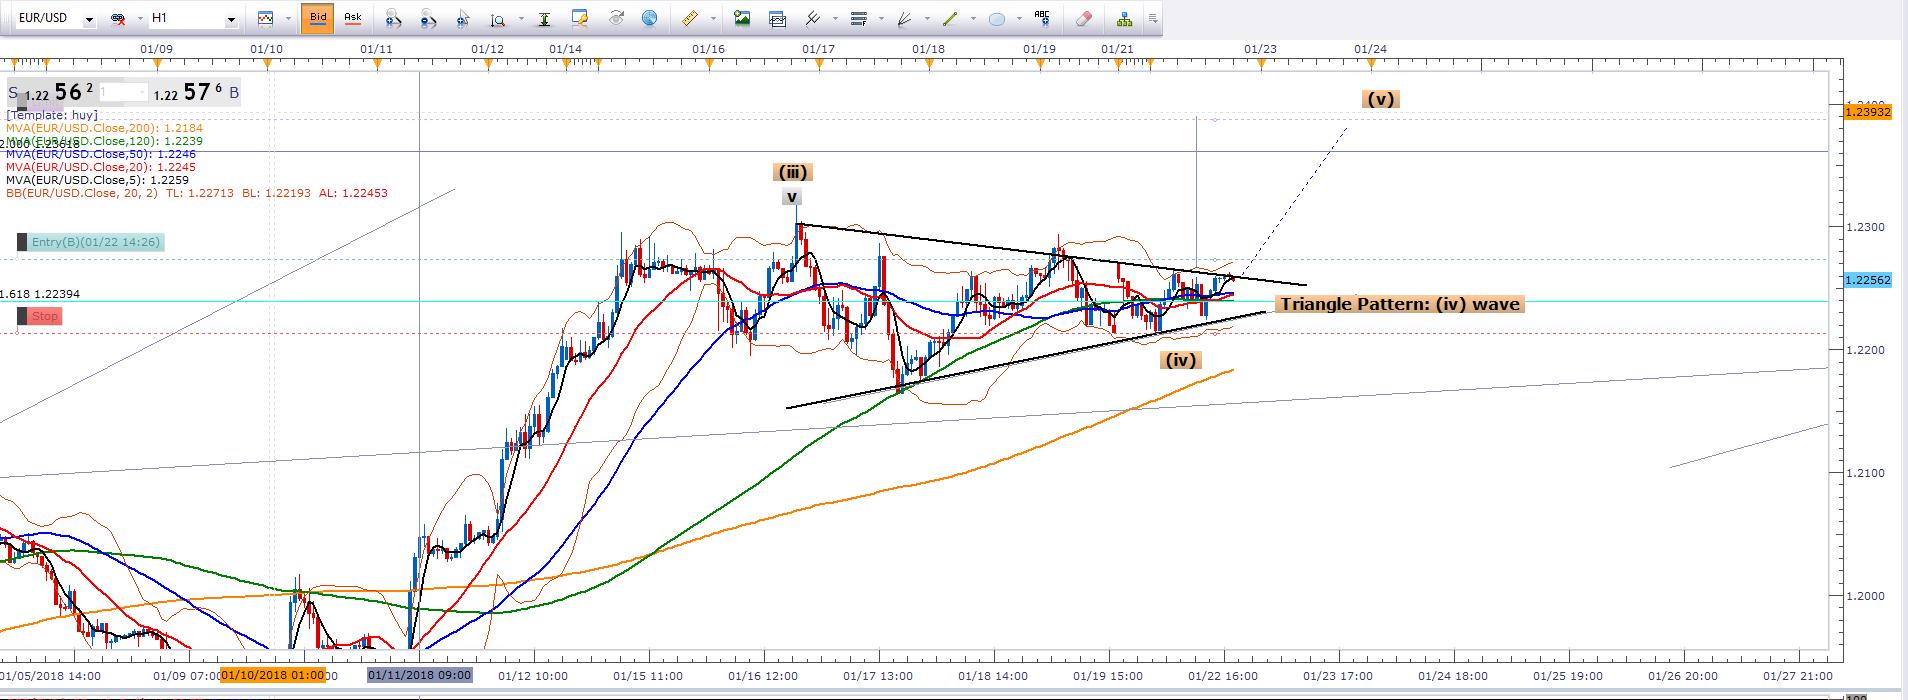Image resolution: width=1908 pixels, height=700 pixels.
Task: Open the H1 timeframe dropdown
Action: pos(231,19)
